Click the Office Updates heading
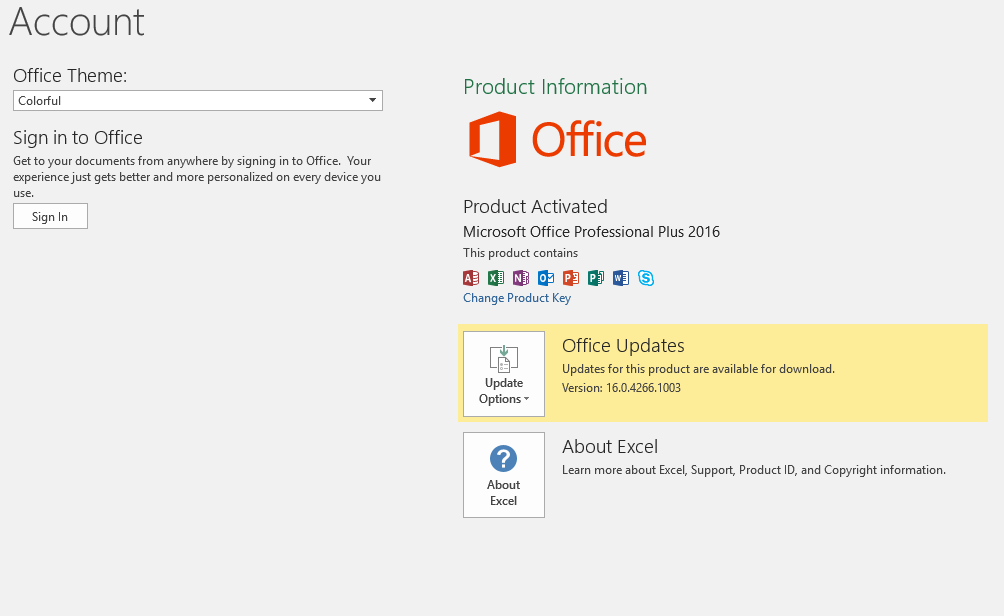 point(623,346)
